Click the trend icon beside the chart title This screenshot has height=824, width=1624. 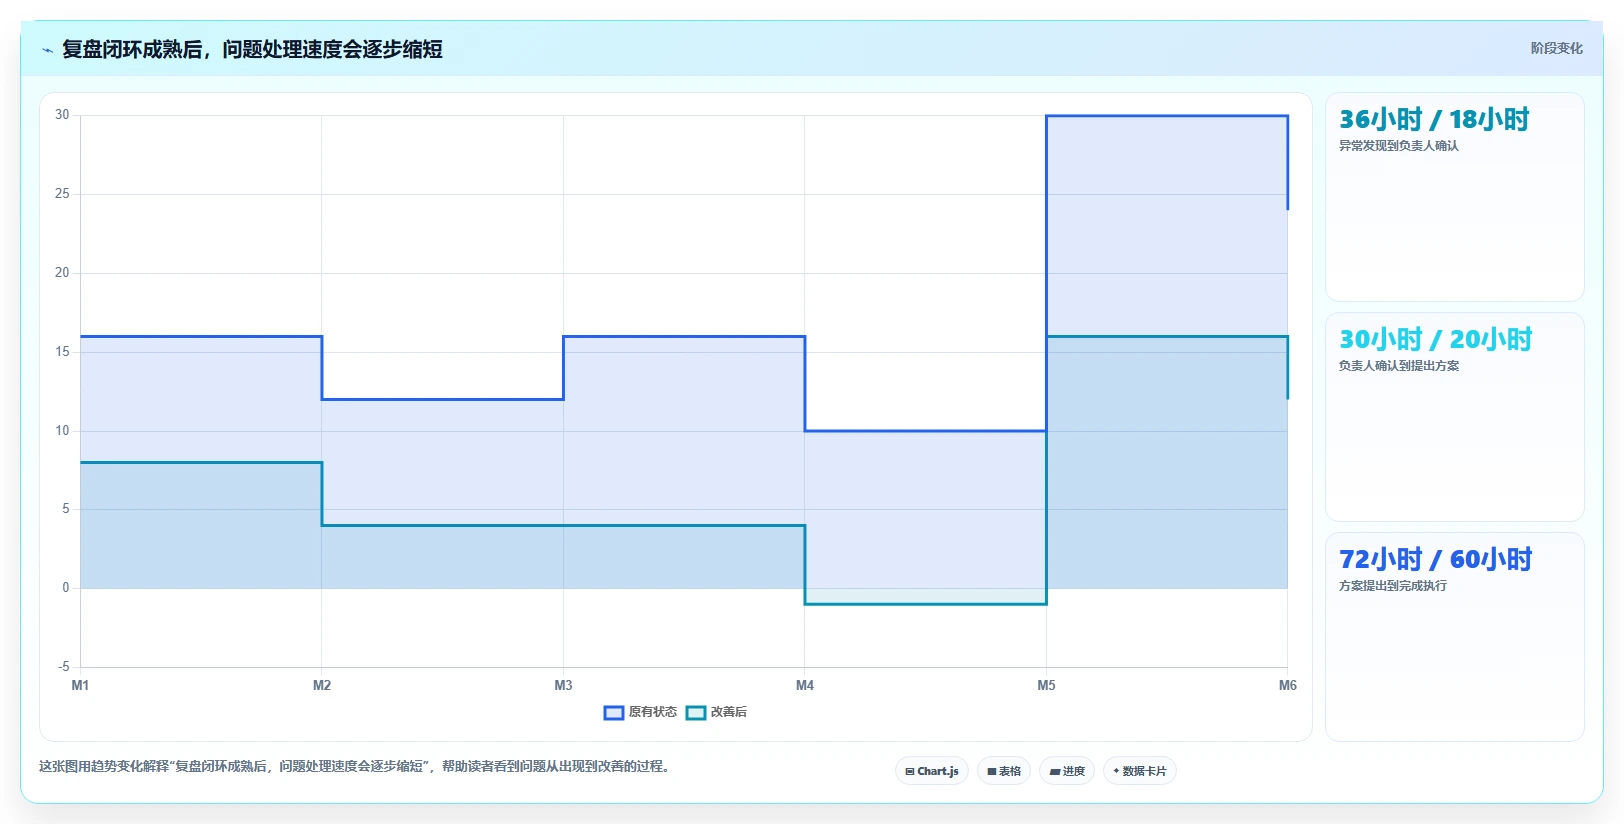coord(47,50)
